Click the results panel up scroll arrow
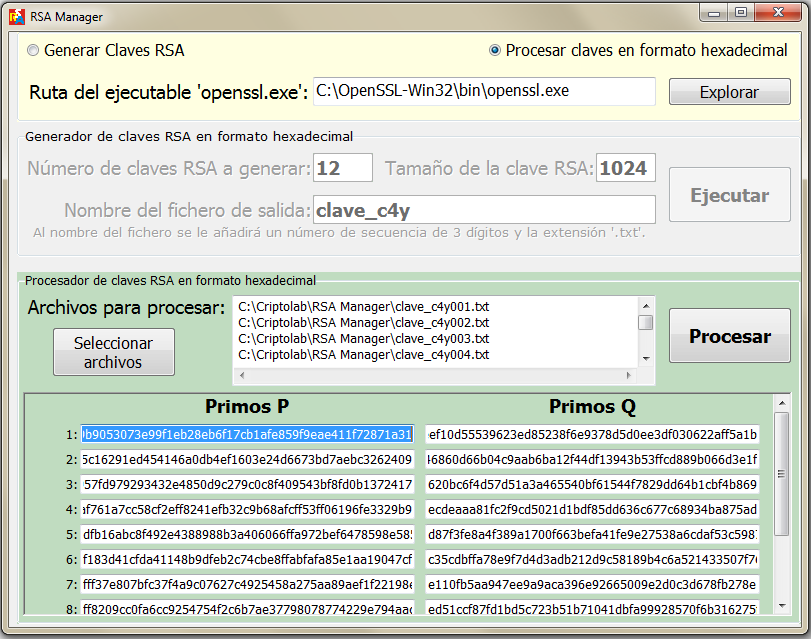This screenshot has height=639, width=811. (x=781, y=406)
